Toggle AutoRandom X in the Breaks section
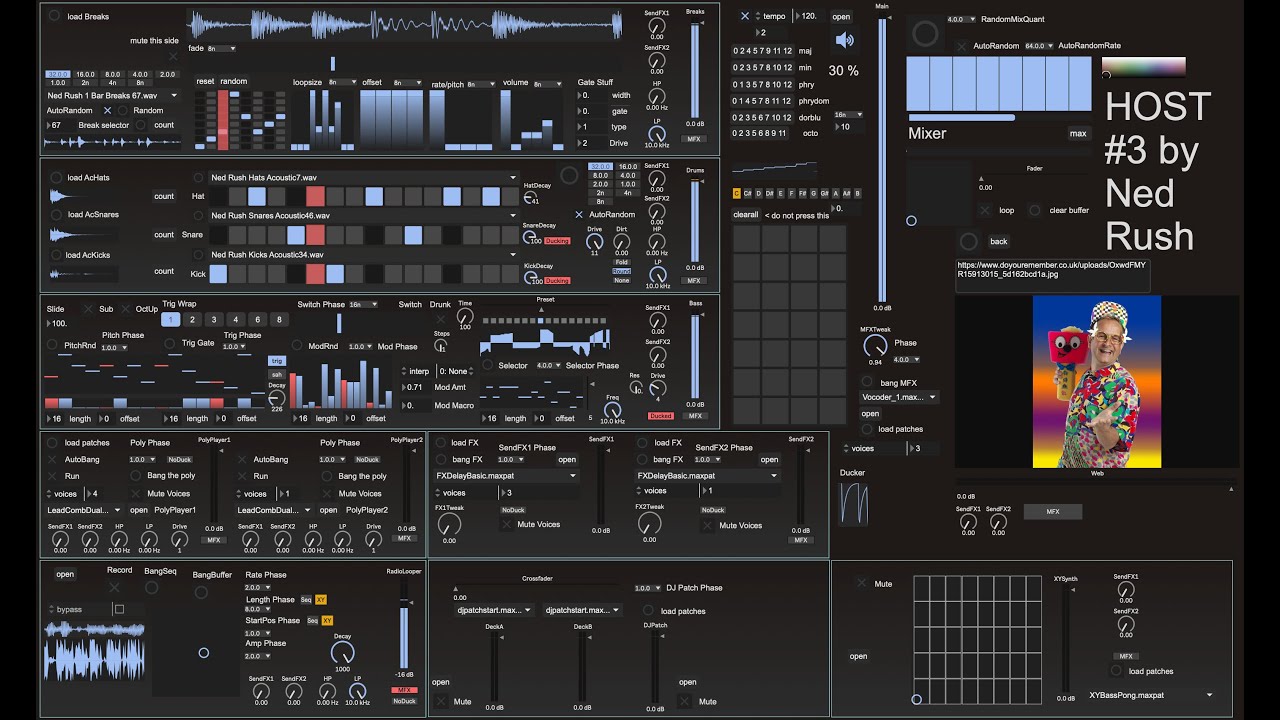 [107, 110]
